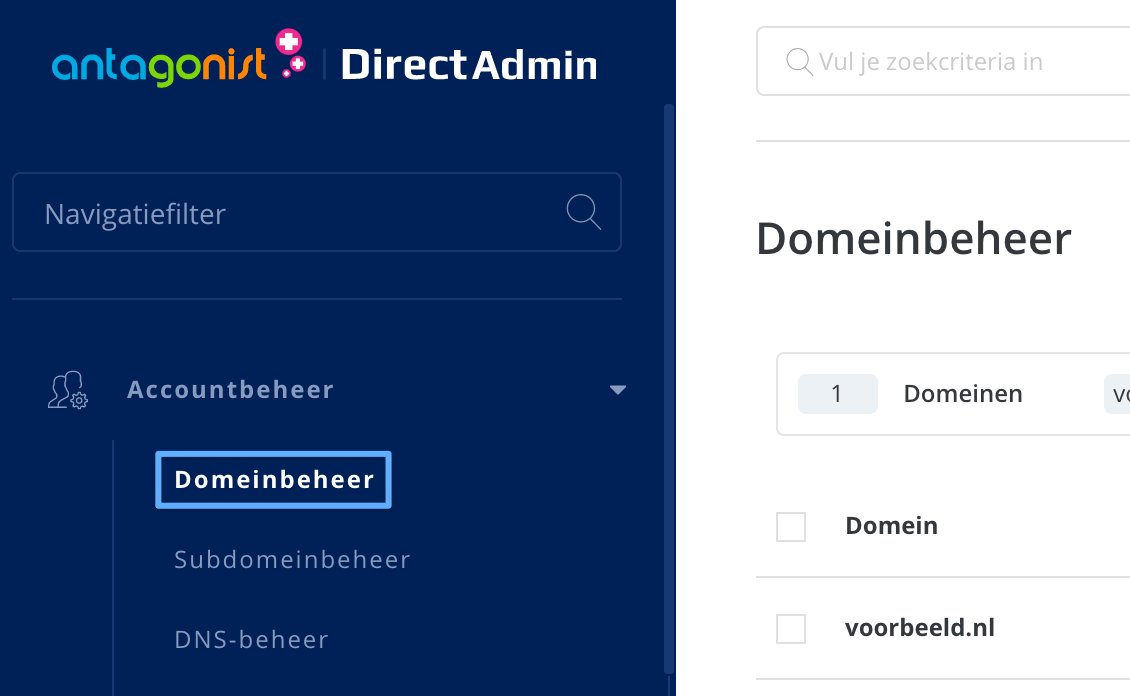Sort by the Domein column header
Image resolution: width=1130 pixels, height=696 pixels.
pos(891,526)
